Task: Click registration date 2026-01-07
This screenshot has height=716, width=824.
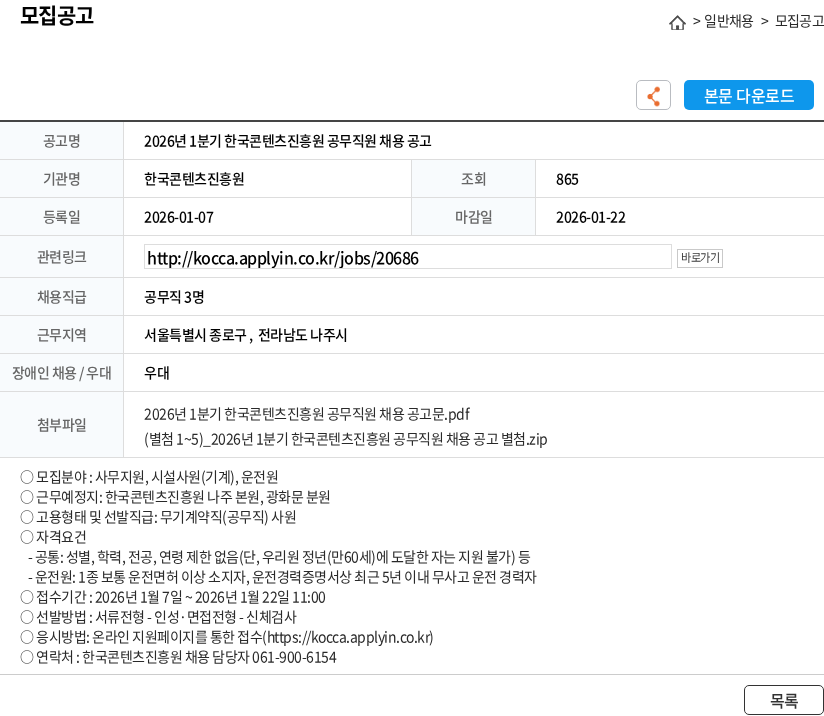Action: (179, 217)
